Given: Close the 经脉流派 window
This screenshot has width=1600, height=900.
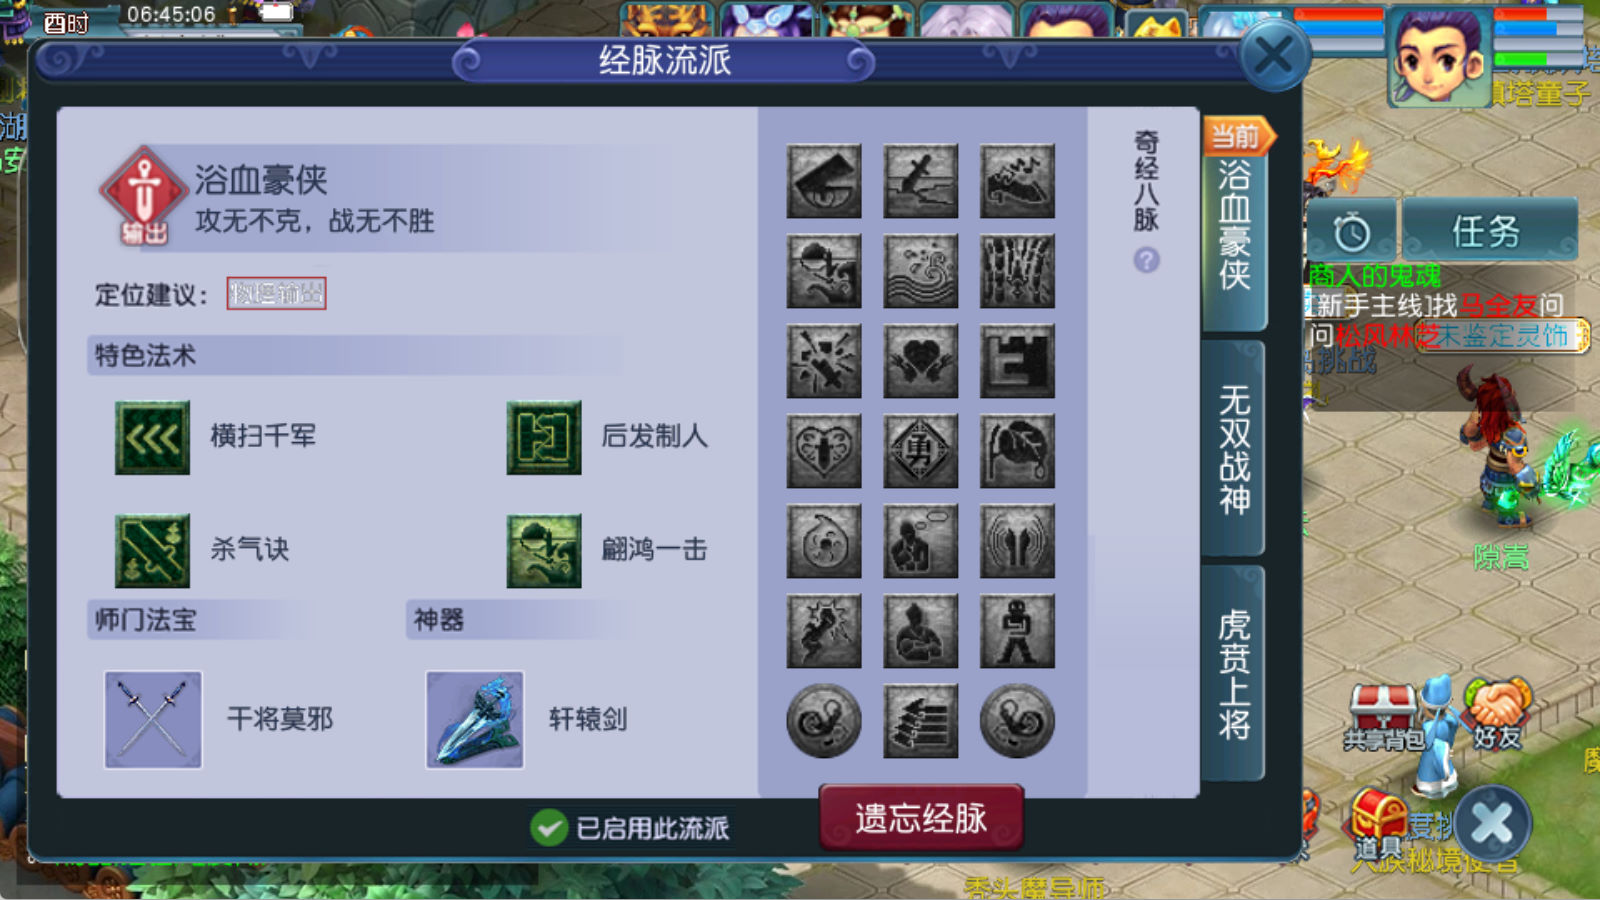Looking at the screenshot, I should [x=1274, y=56].
